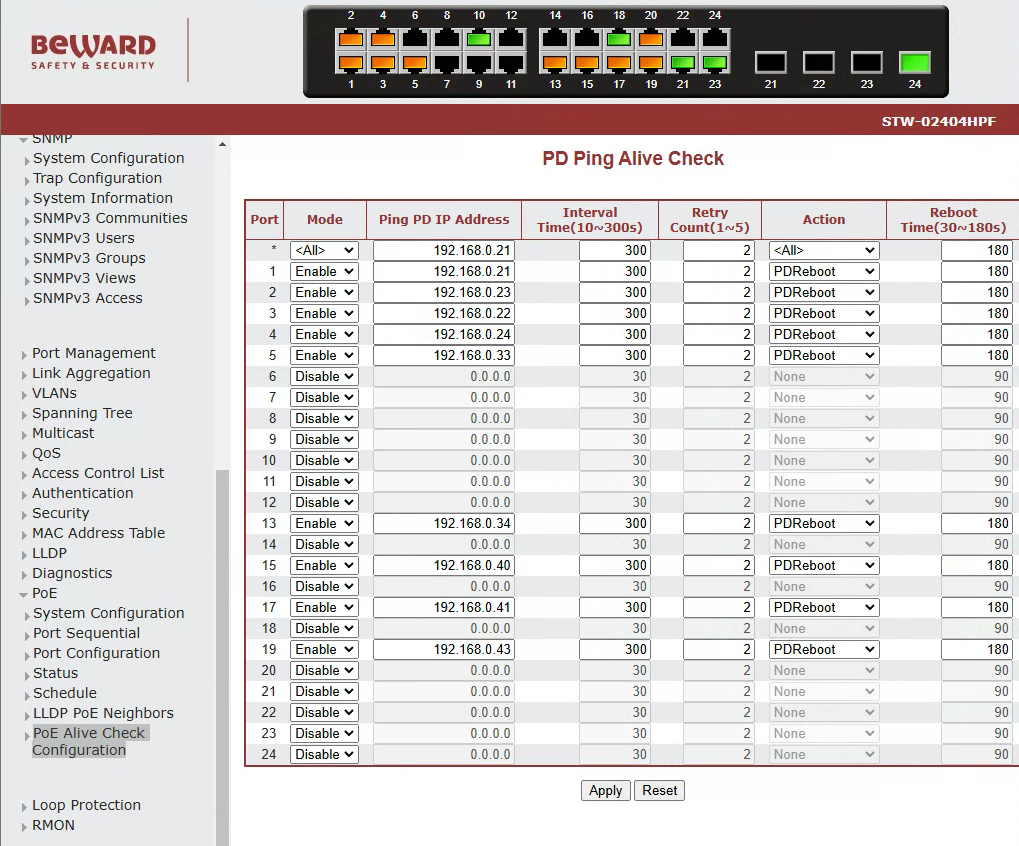1019x846 pixels.
Task: Open PoE Alive Check Configuration page
Action: tap(89, 741)
